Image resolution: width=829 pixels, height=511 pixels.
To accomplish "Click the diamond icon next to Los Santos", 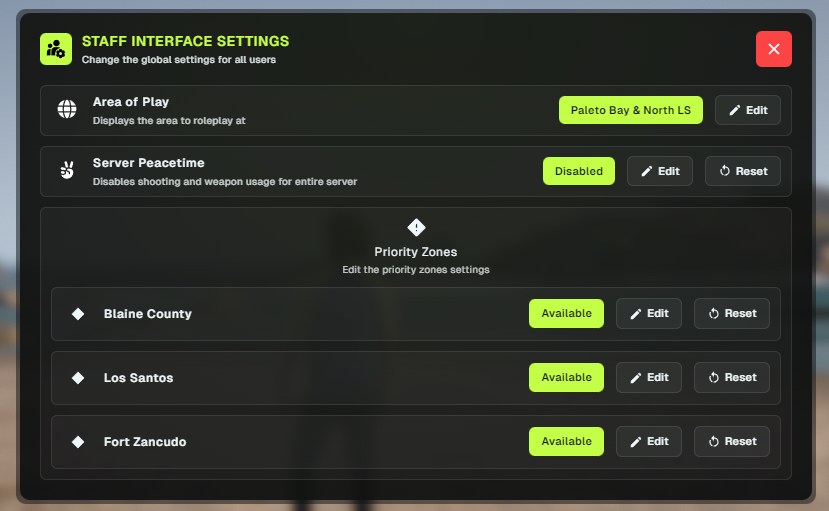I will click(x=78, y=378).
